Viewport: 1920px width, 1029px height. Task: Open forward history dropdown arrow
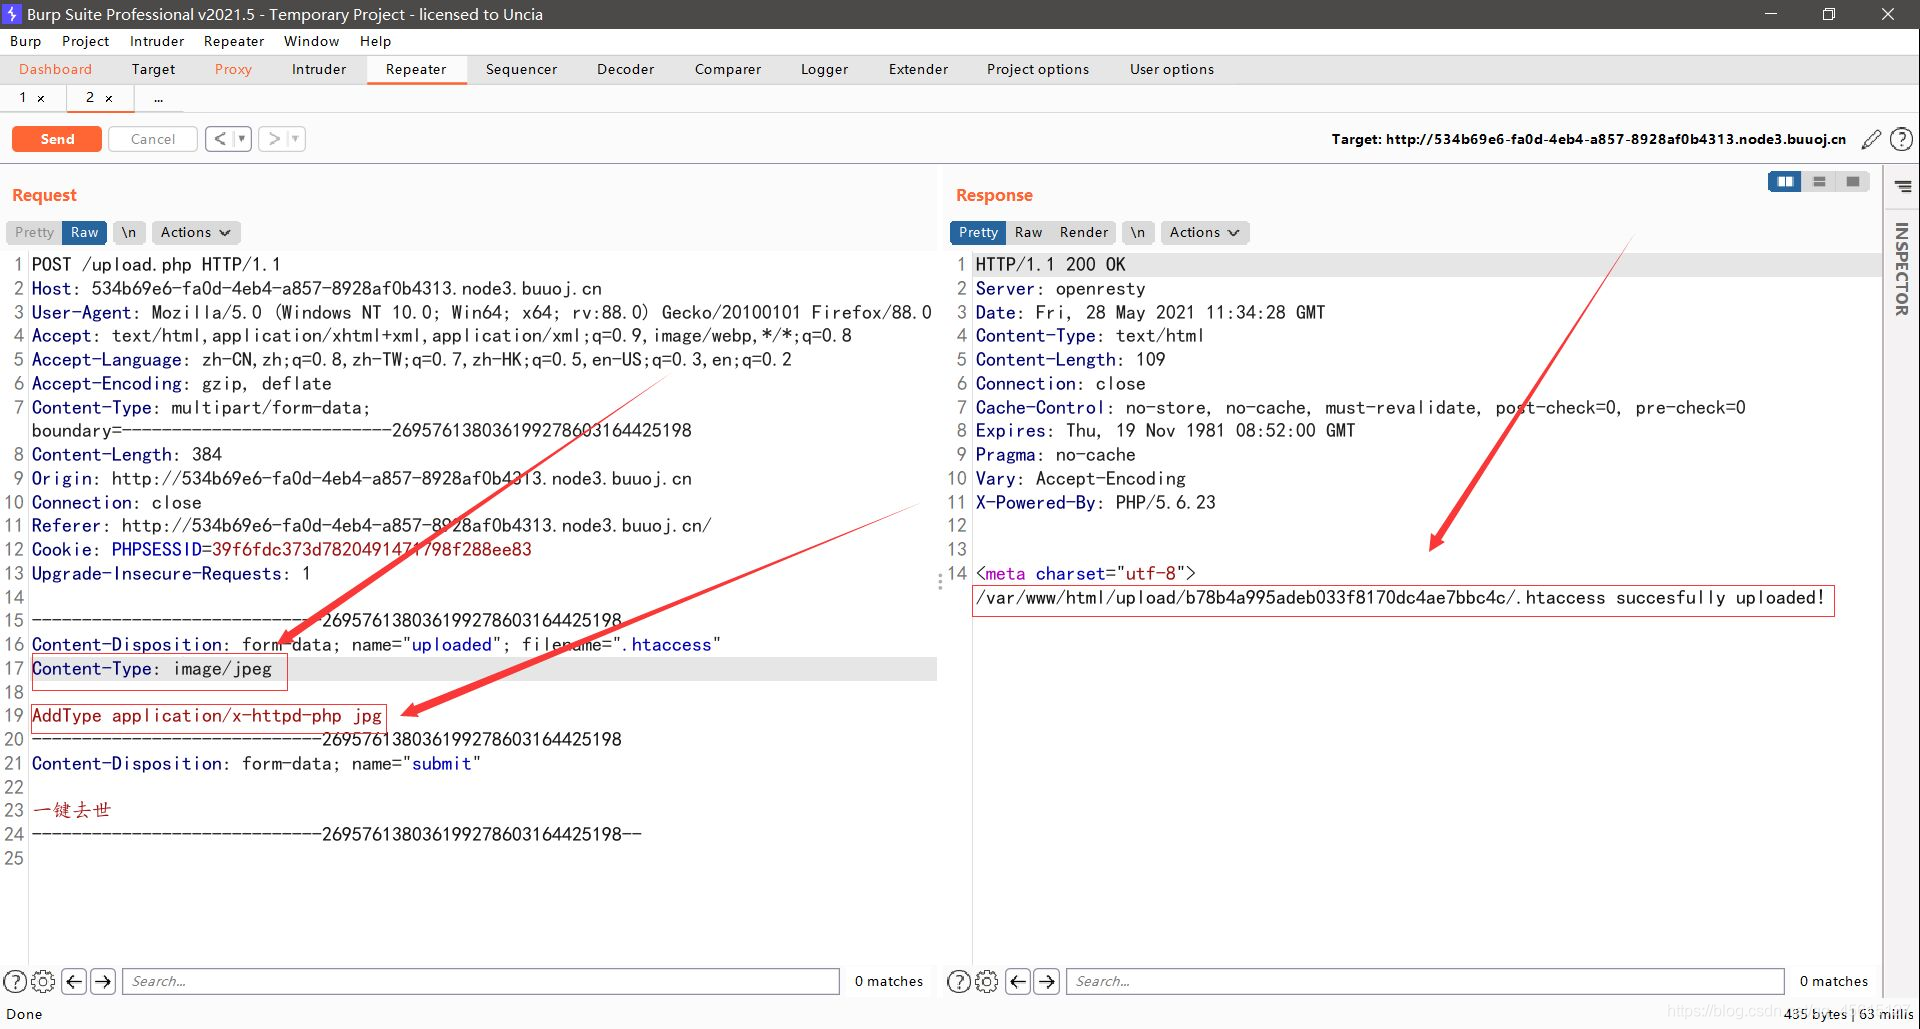pyautogui.click(x=296, y=139)
